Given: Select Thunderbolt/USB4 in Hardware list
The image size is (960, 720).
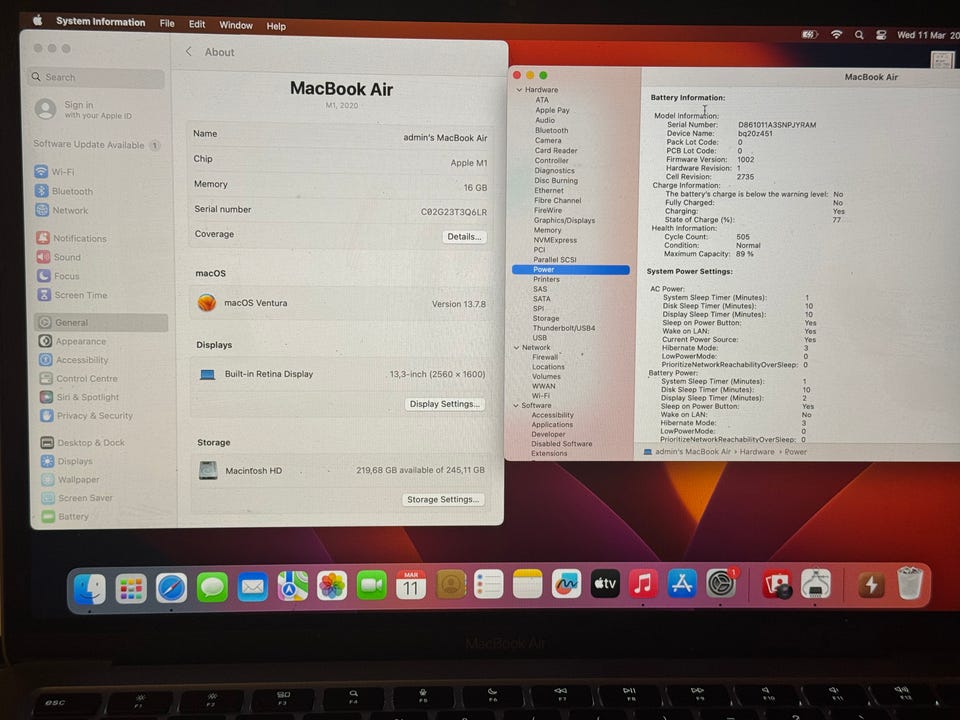Looking at the screenshot, I should (564, 328).
